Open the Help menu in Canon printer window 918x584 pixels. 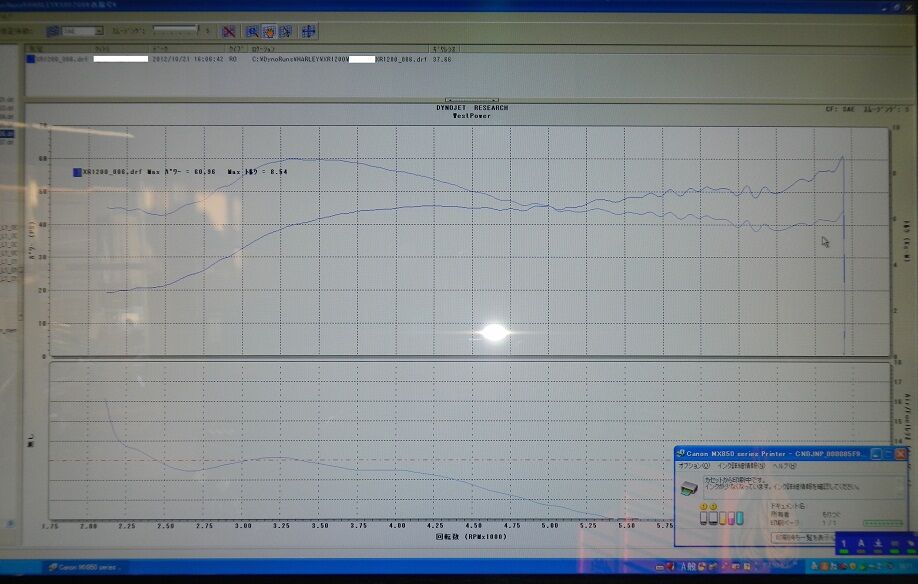785,466
